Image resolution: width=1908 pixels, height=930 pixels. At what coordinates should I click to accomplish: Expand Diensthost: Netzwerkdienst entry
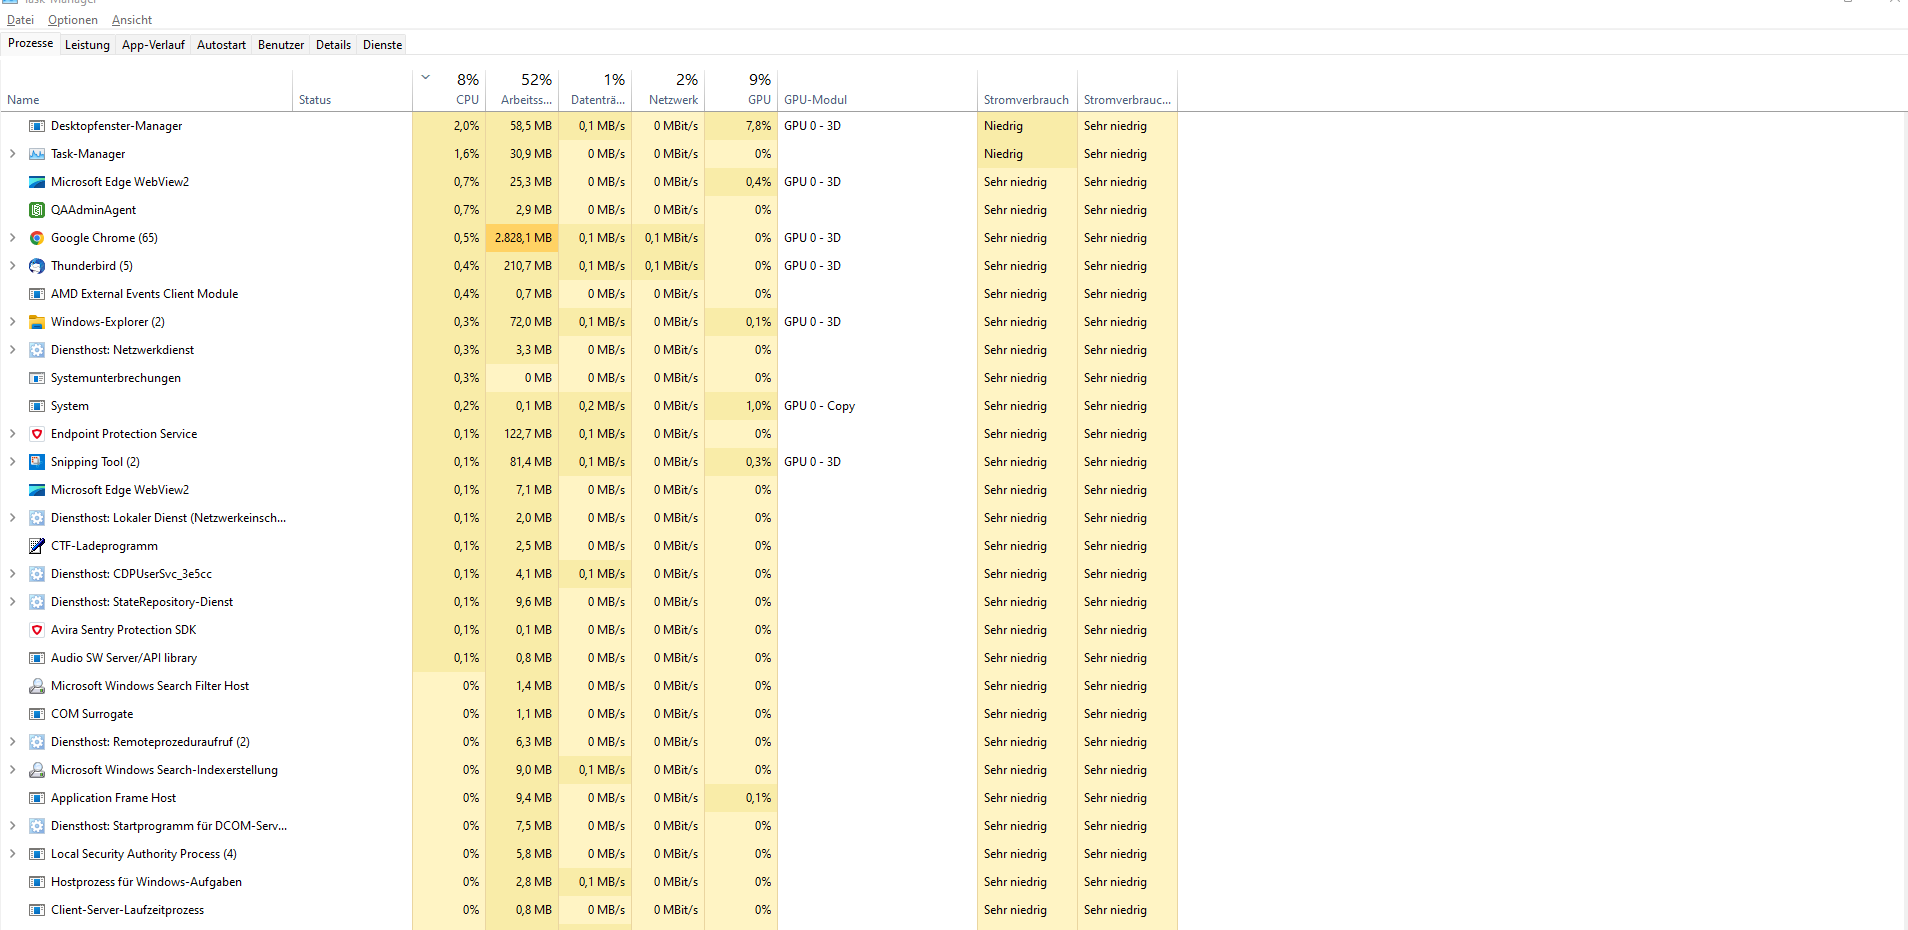12,350
